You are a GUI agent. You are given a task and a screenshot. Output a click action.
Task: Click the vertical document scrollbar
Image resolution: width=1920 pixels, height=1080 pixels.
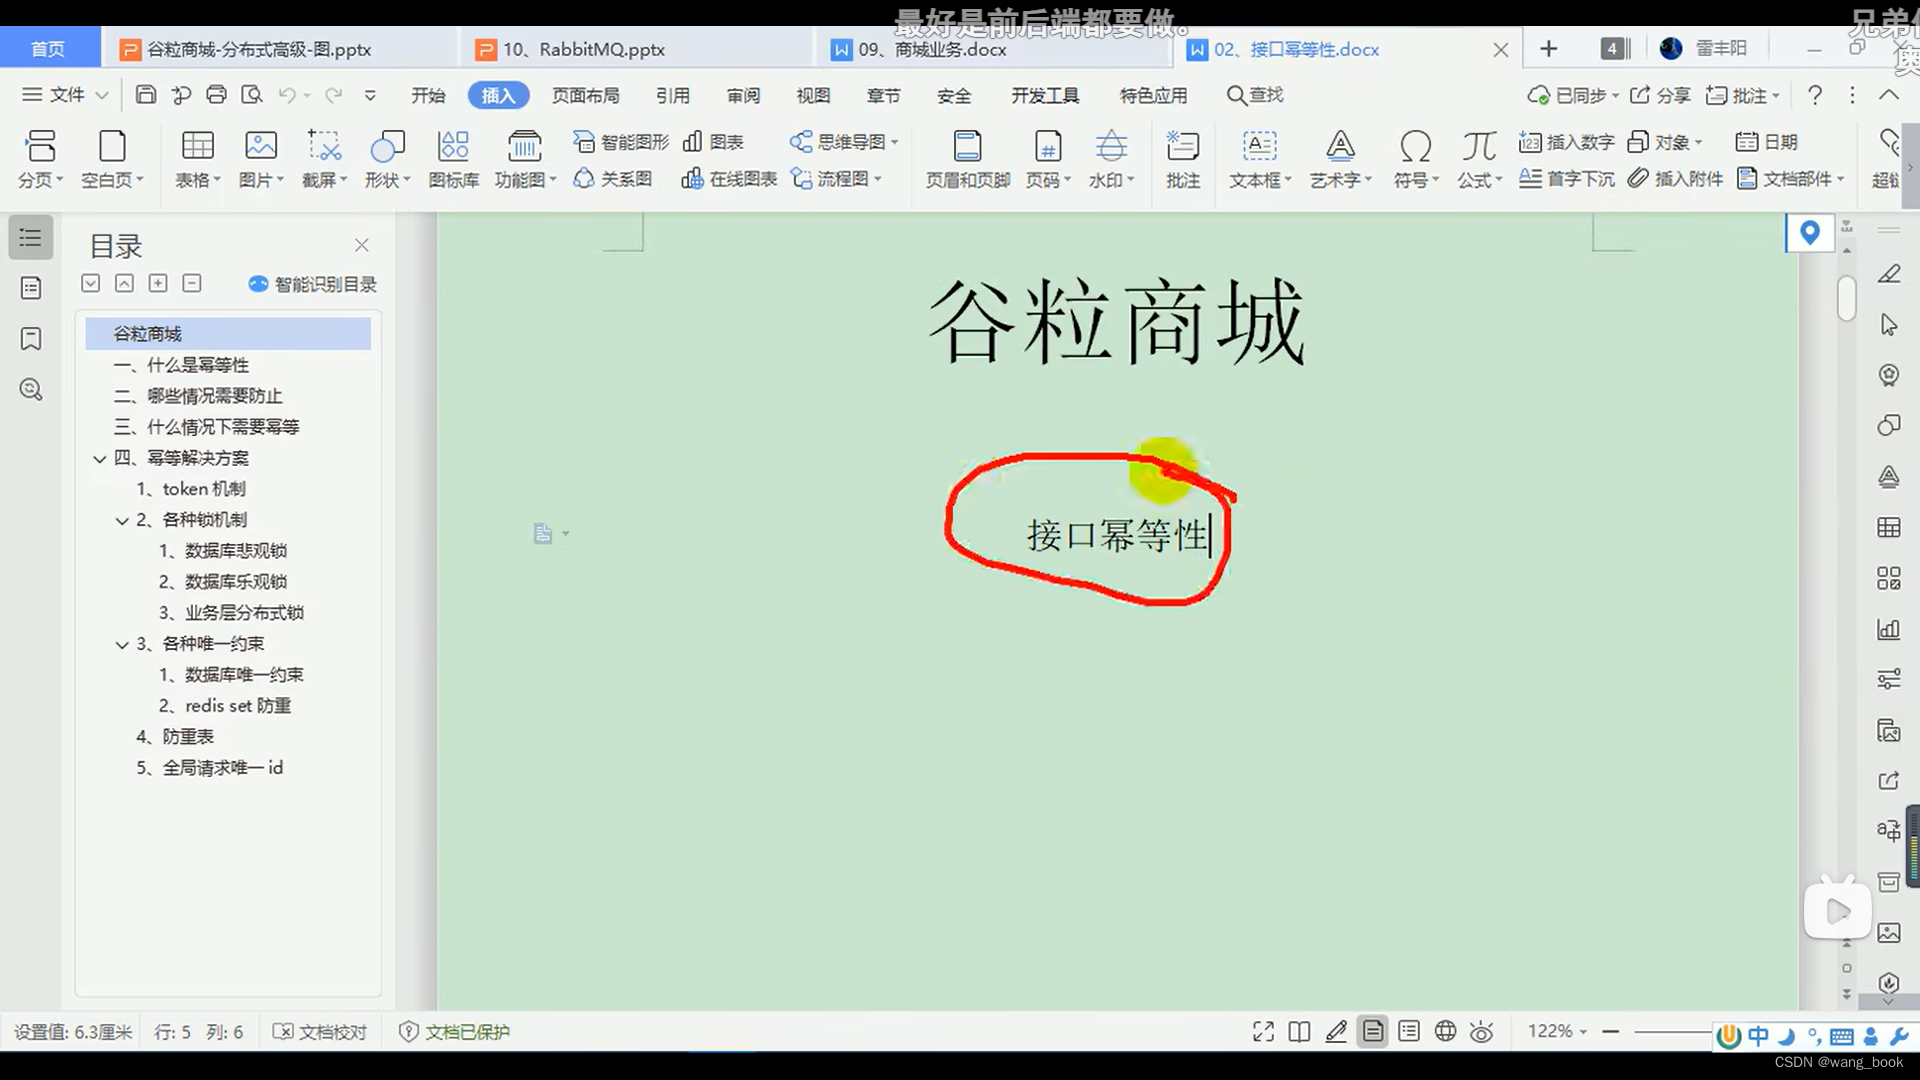pyautogui.click(x=1846, y=300)
